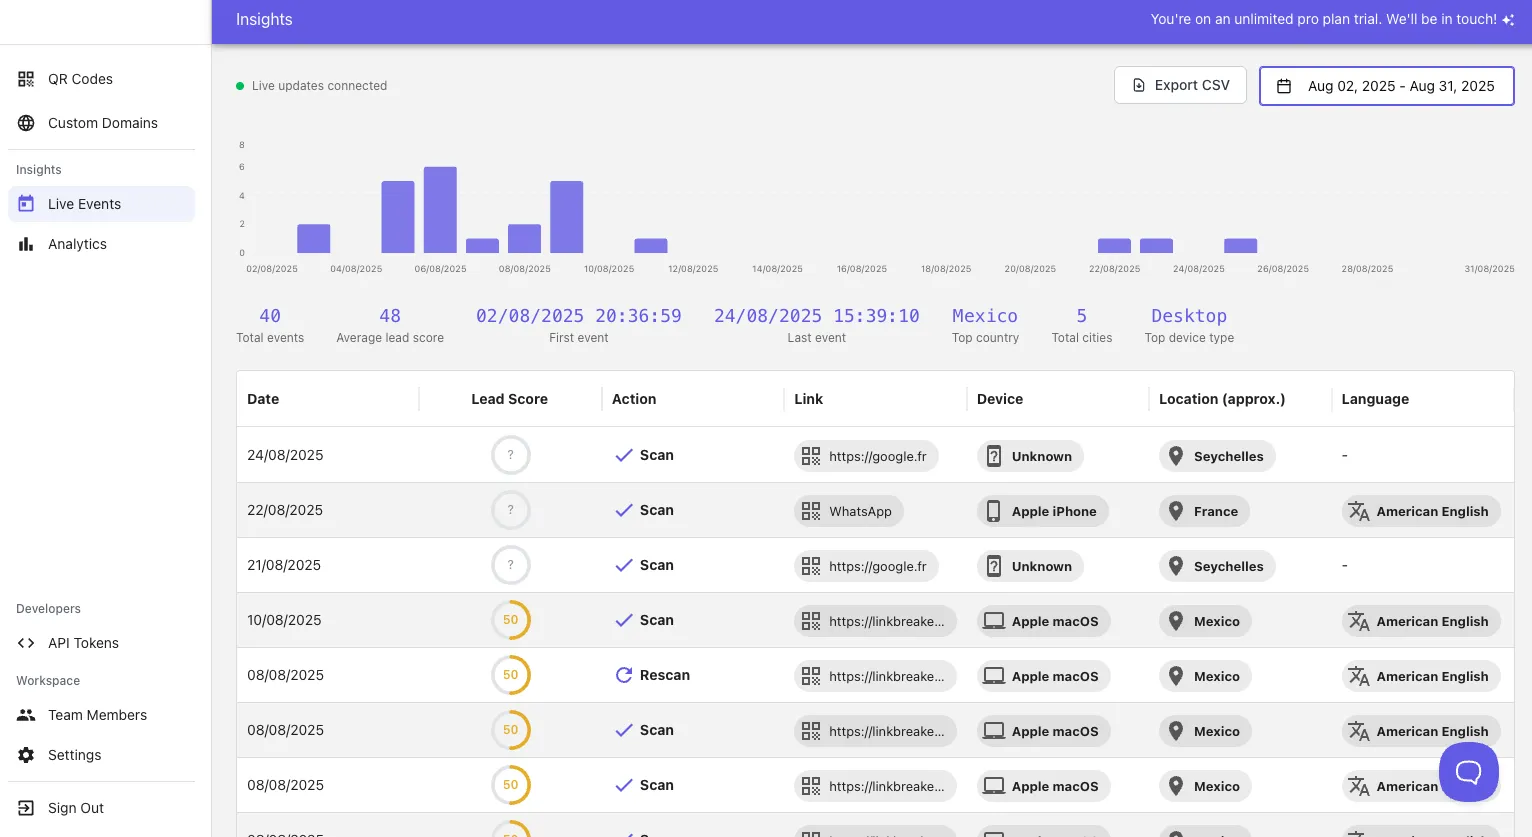Screen dimensions: 1532x837
Task: Click the Custom Domains globe icon
Action: coord(26,123)
